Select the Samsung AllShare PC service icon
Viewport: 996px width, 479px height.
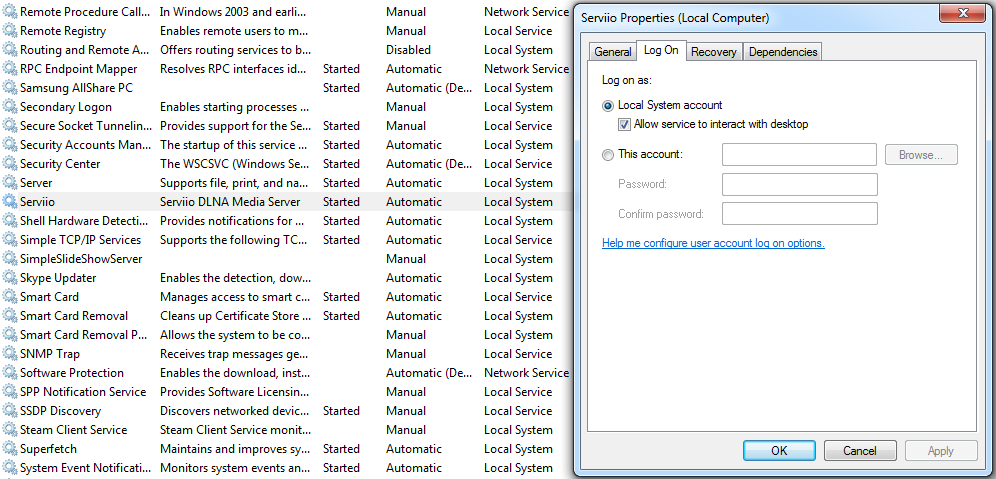tap(10, 88)
